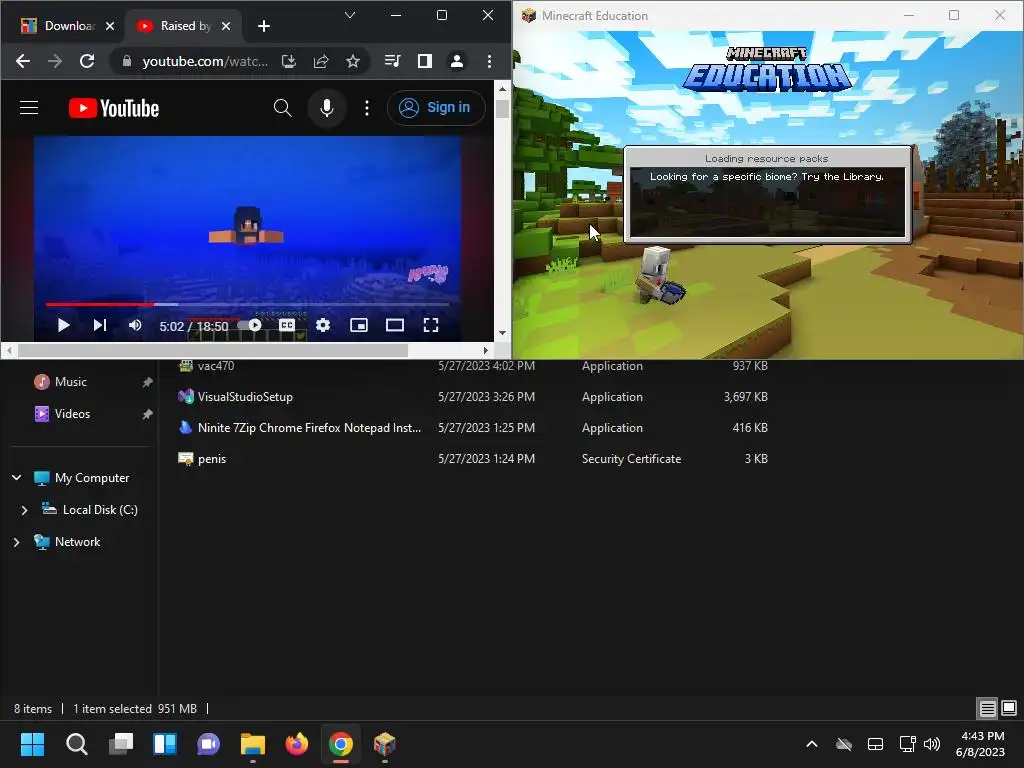Open Chat app on taskbar
1024x768 pixels.
click(209, 744)
